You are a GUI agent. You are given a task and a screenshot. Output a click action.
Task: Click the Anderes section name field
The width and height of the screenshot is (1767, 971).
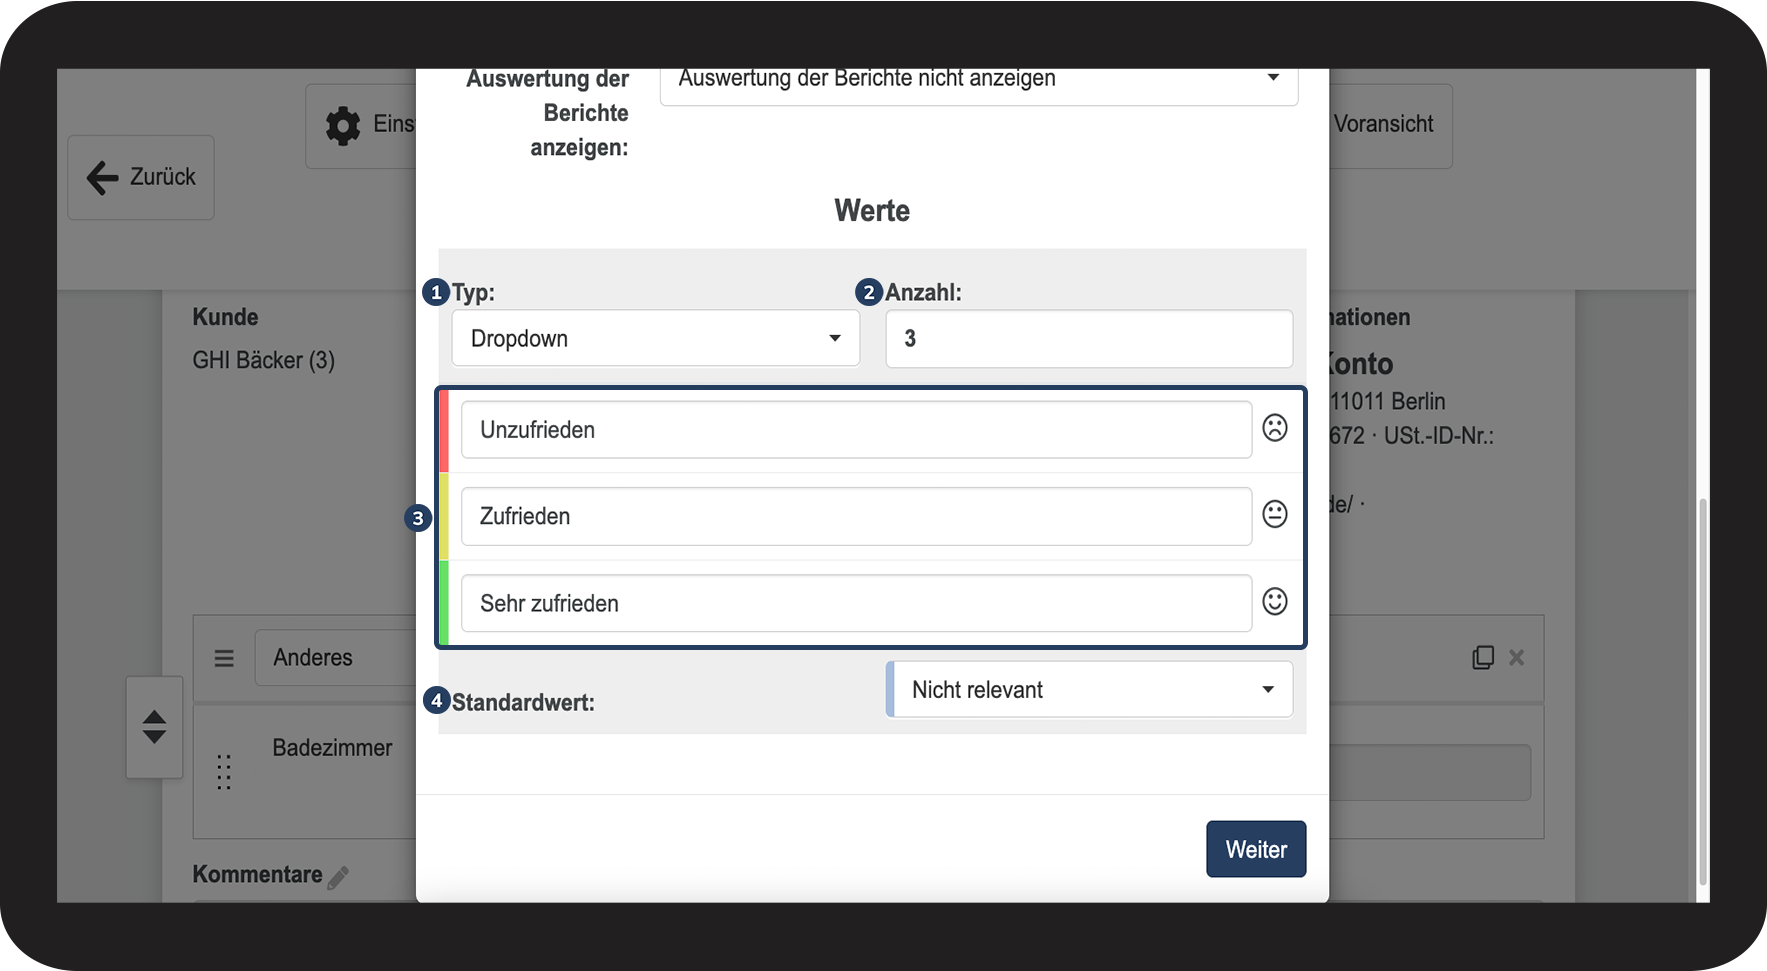tap(336, 657)
